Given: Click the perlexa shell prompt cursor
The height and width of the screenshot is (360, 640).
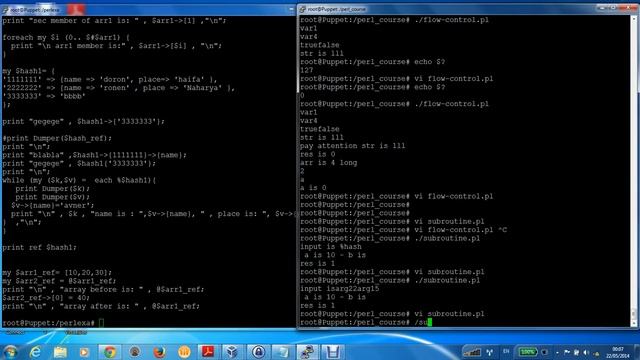Looking at the screenshot, I should tap(101, 323).
